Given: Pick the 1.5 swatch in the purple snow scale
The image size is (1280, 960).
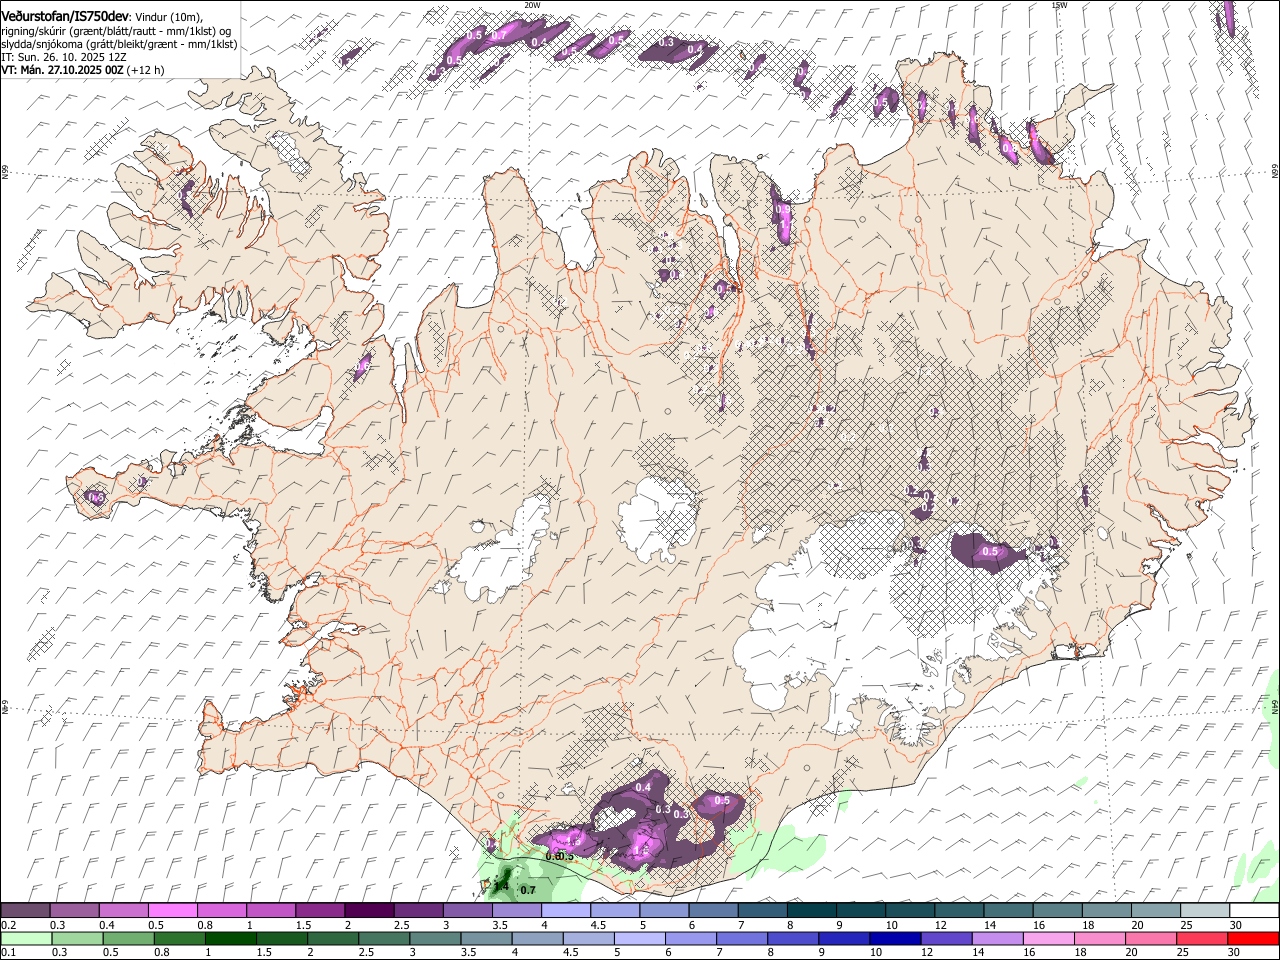Looking at the screenshot, I should coord(320,910).
